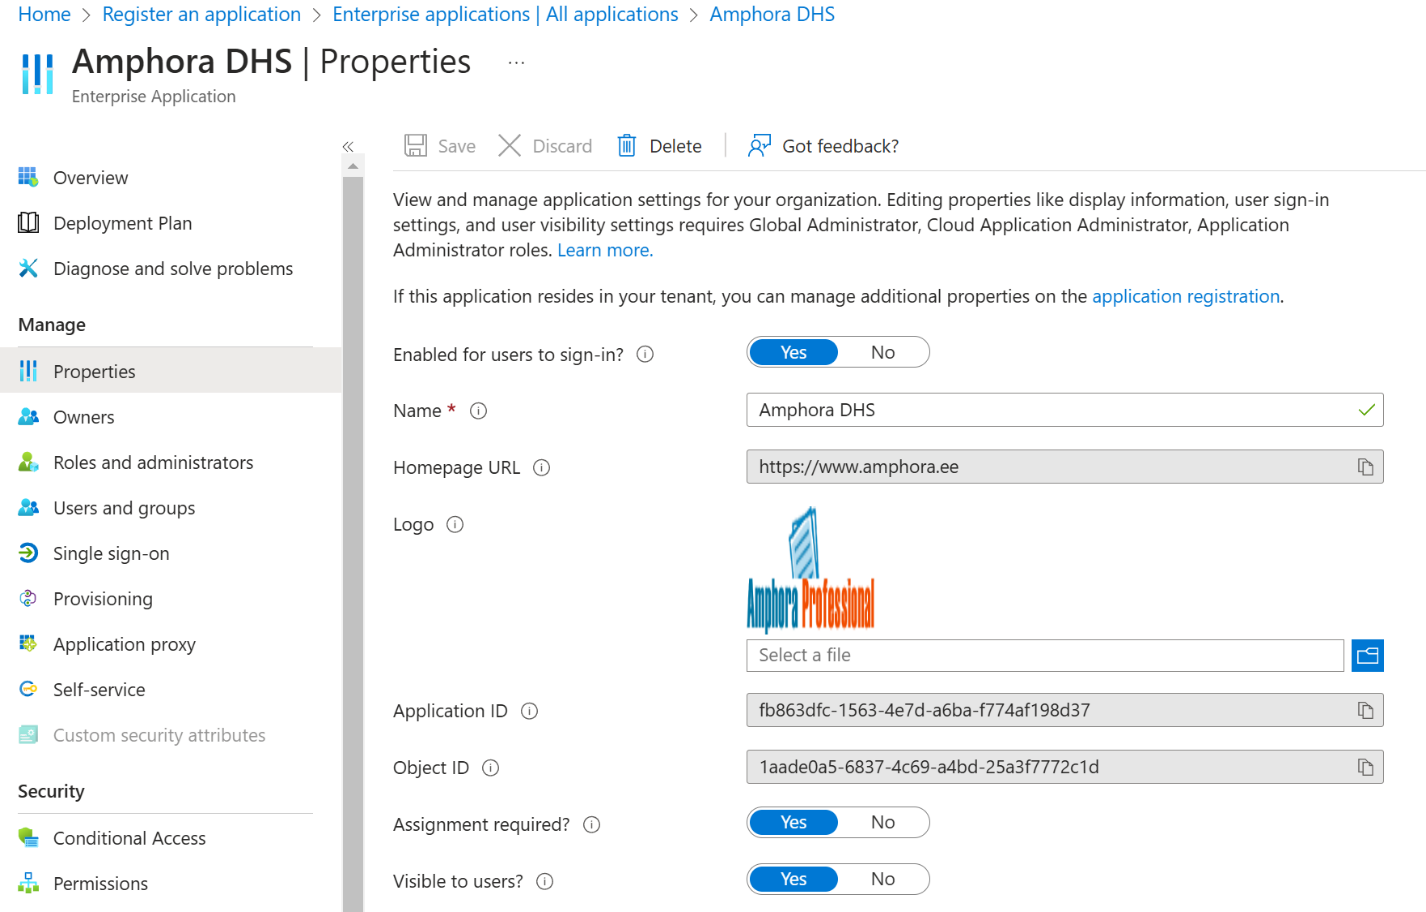This screenshot has height=912, width=1426.
Task: Show info tooltip for Homepage URL
Action: (541, 468)
